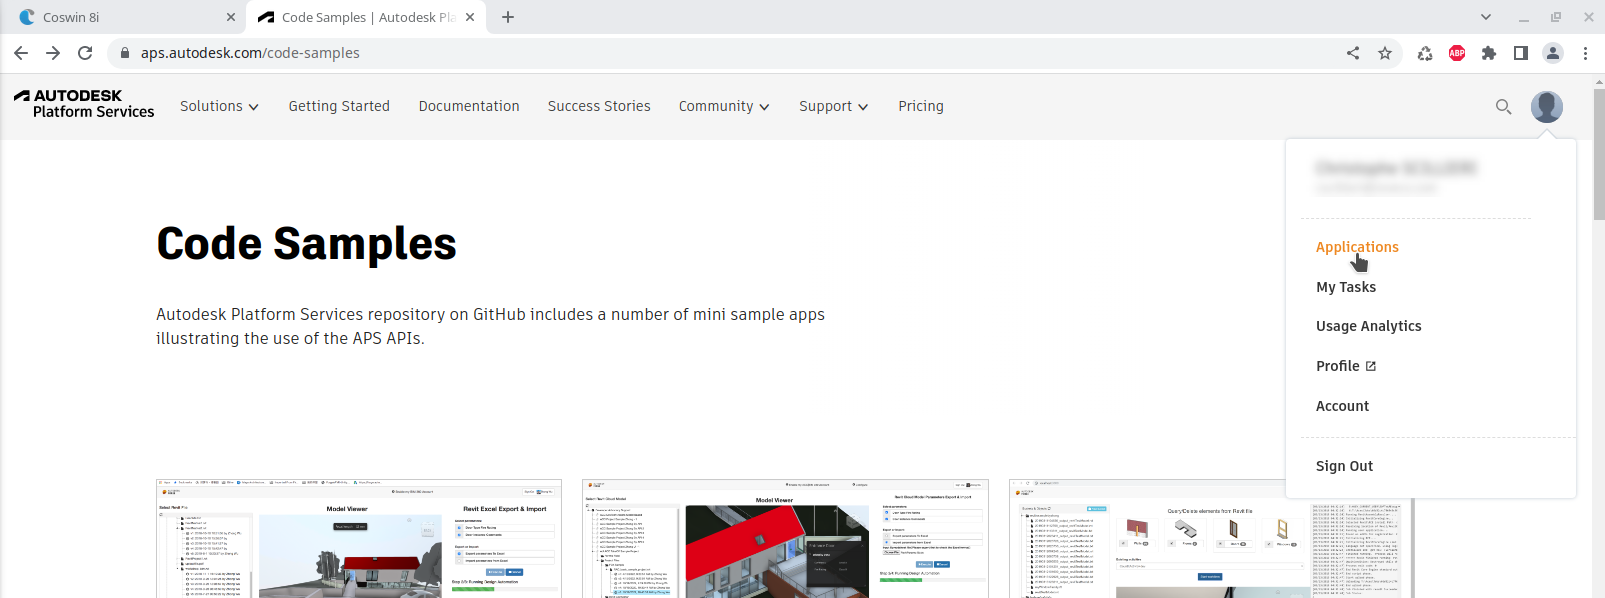The image size is (1605, 598).
Task: Click the share page icon in address bar
Action: (x=1353, y=53)
